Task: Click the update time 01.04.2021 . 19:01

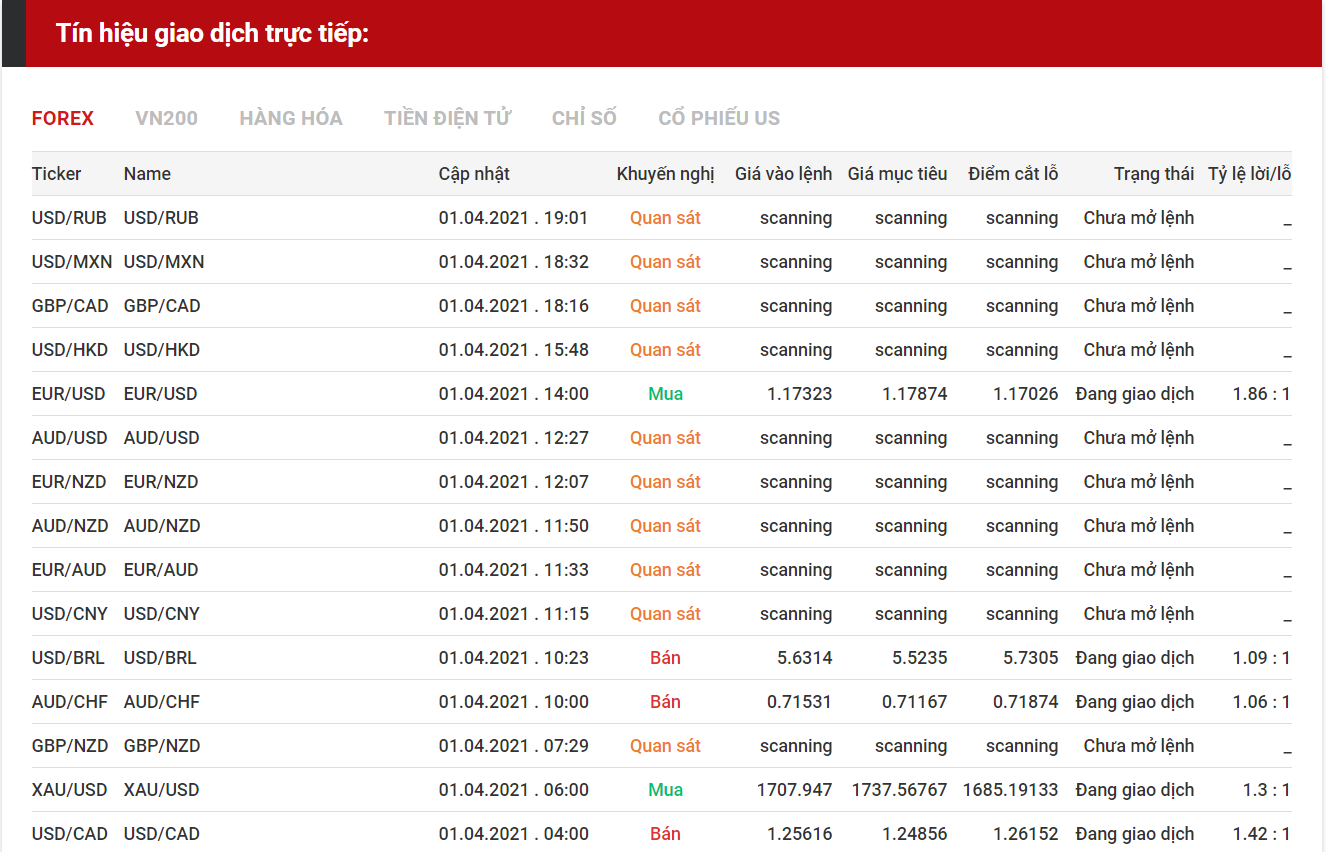Action: 514,218
